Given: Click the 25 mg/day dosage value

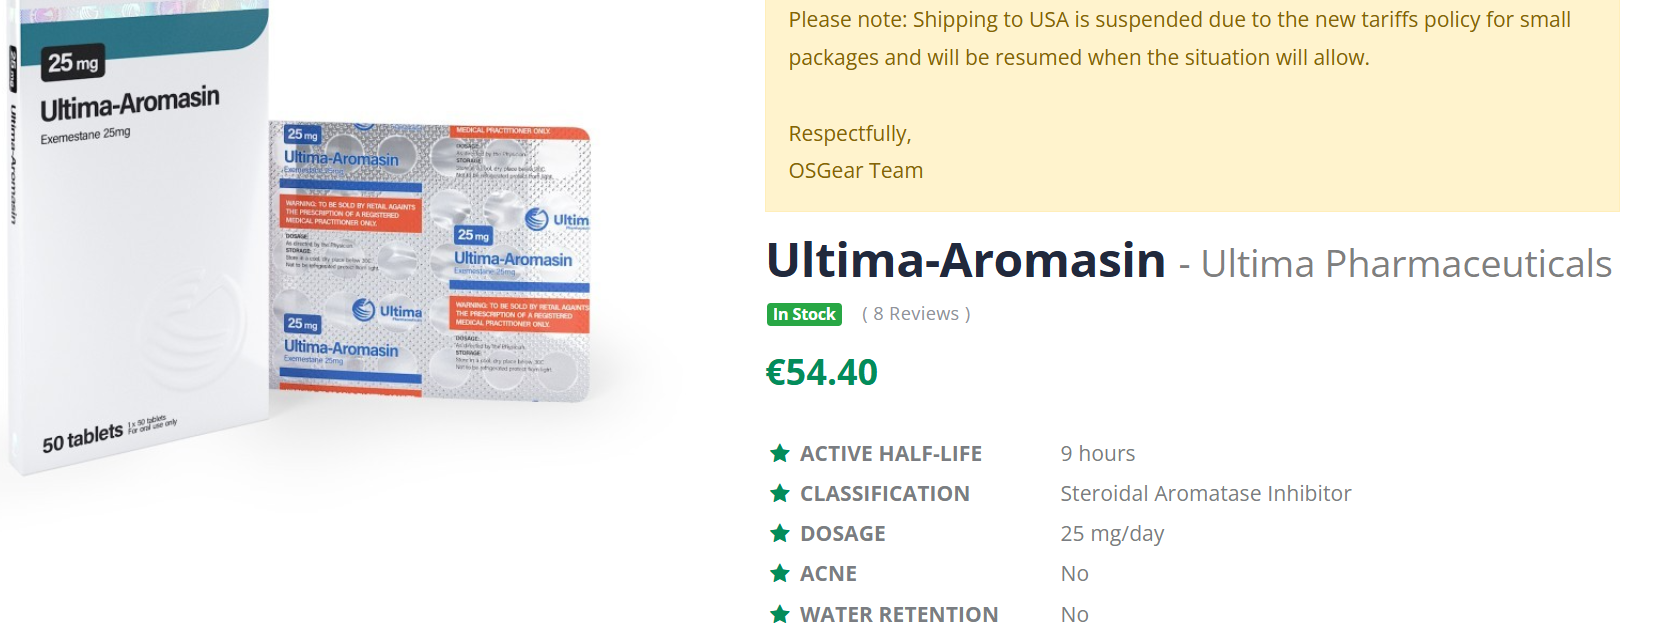Looking at the screenshot, I should coord(1112,533).
